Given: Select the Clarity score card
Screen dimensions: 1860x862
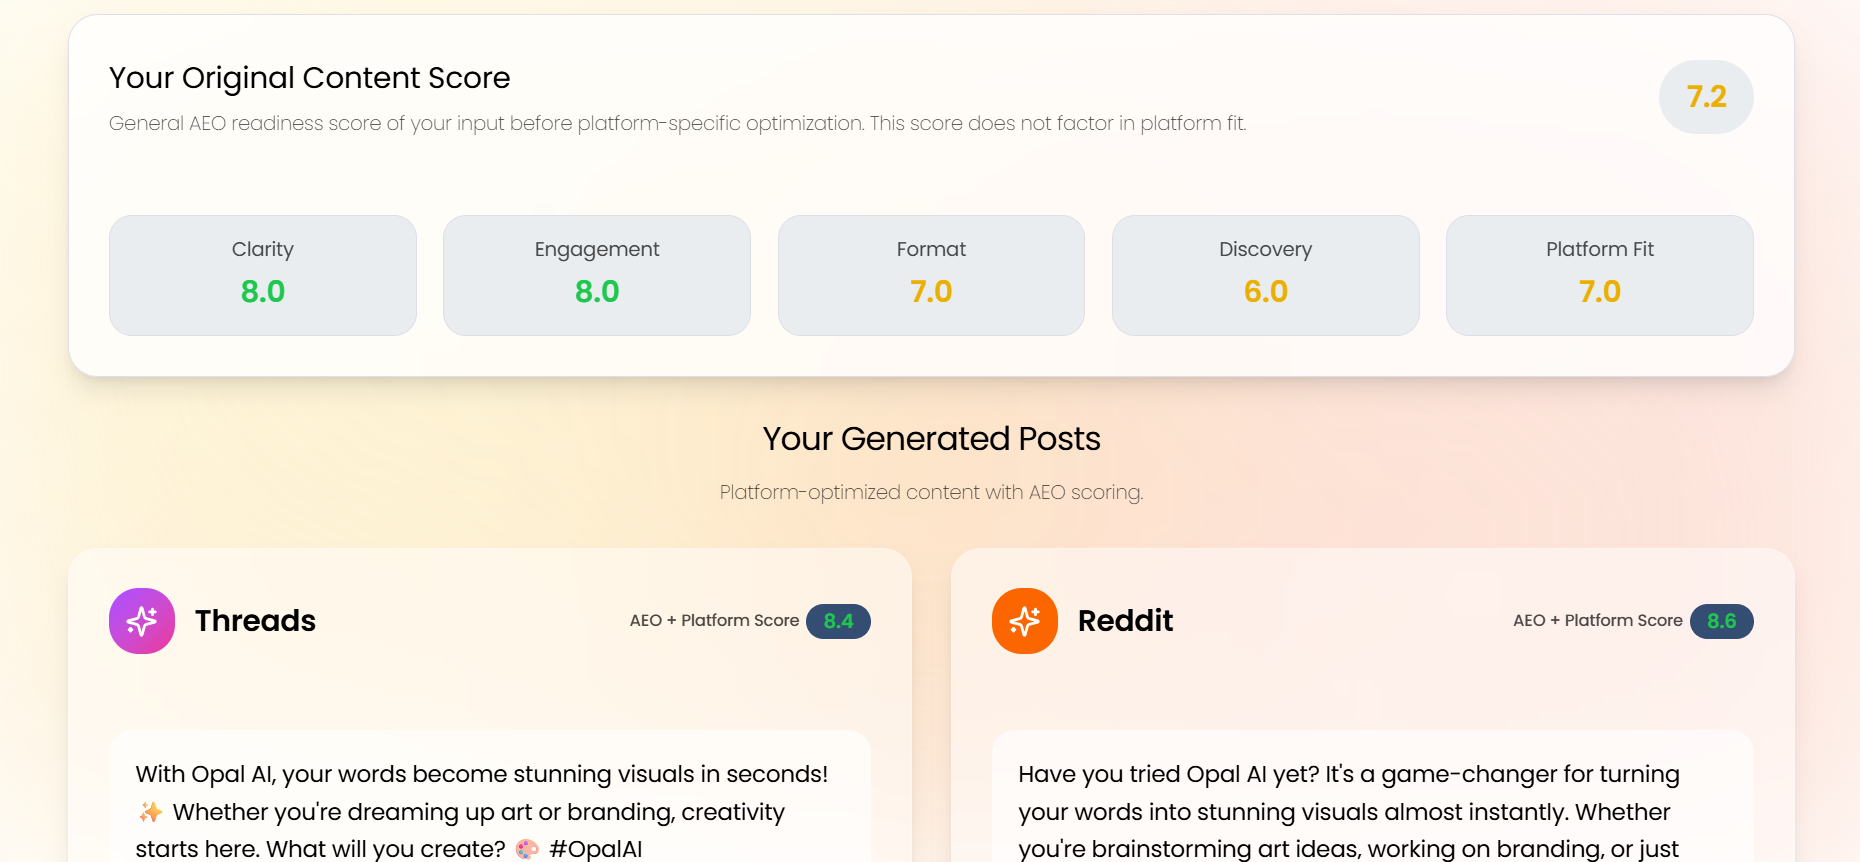Looking at the screenshot, I should tap(262, 275).
